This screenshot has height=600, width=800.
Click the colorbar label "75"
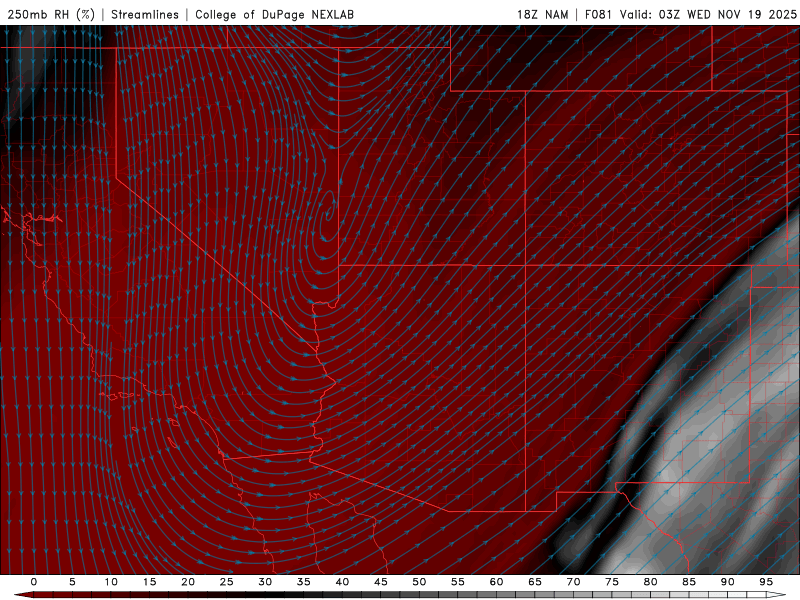pyautogui.click(x=612, y=582)
